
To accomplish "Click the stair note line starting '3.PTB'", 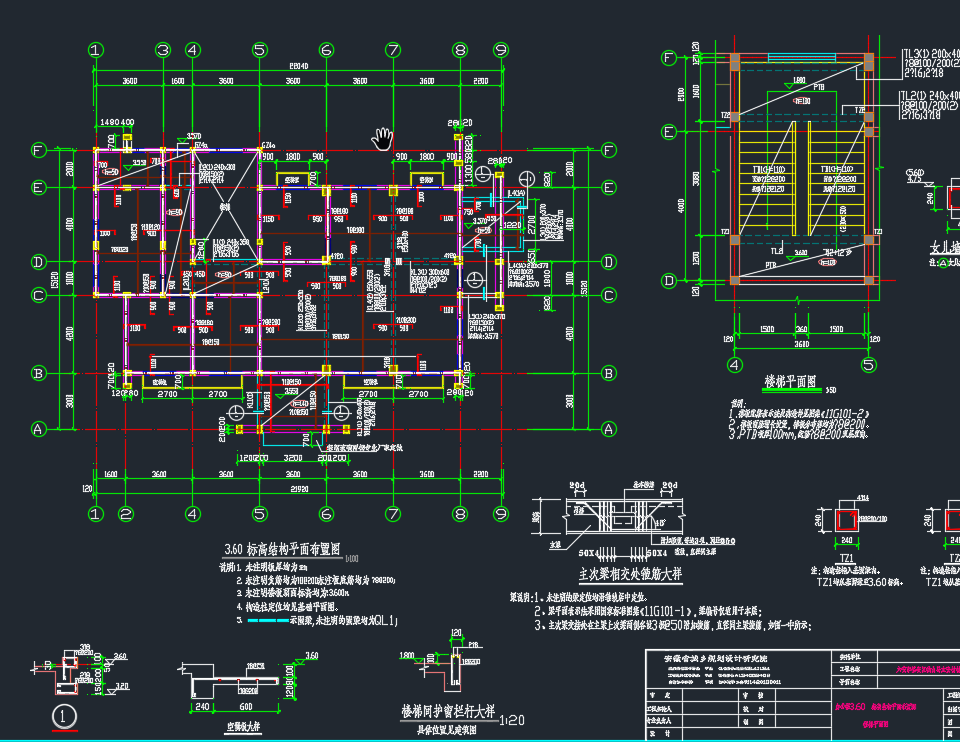I will click(798, 434).
